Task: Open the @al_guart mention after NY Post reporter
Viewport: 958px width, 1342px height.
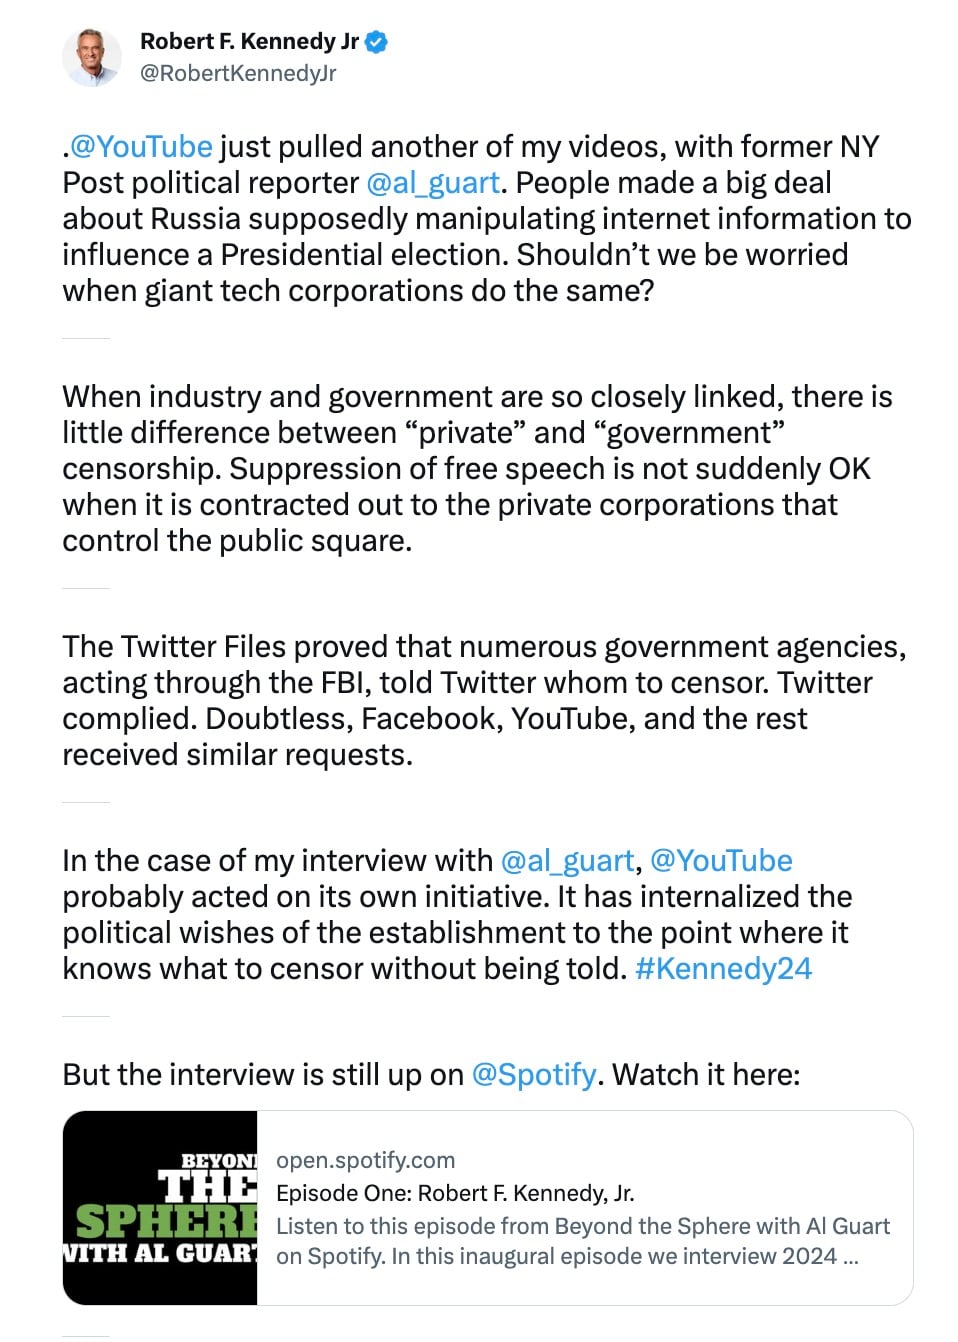Action: pyautogui.click(x=433, y=183)
